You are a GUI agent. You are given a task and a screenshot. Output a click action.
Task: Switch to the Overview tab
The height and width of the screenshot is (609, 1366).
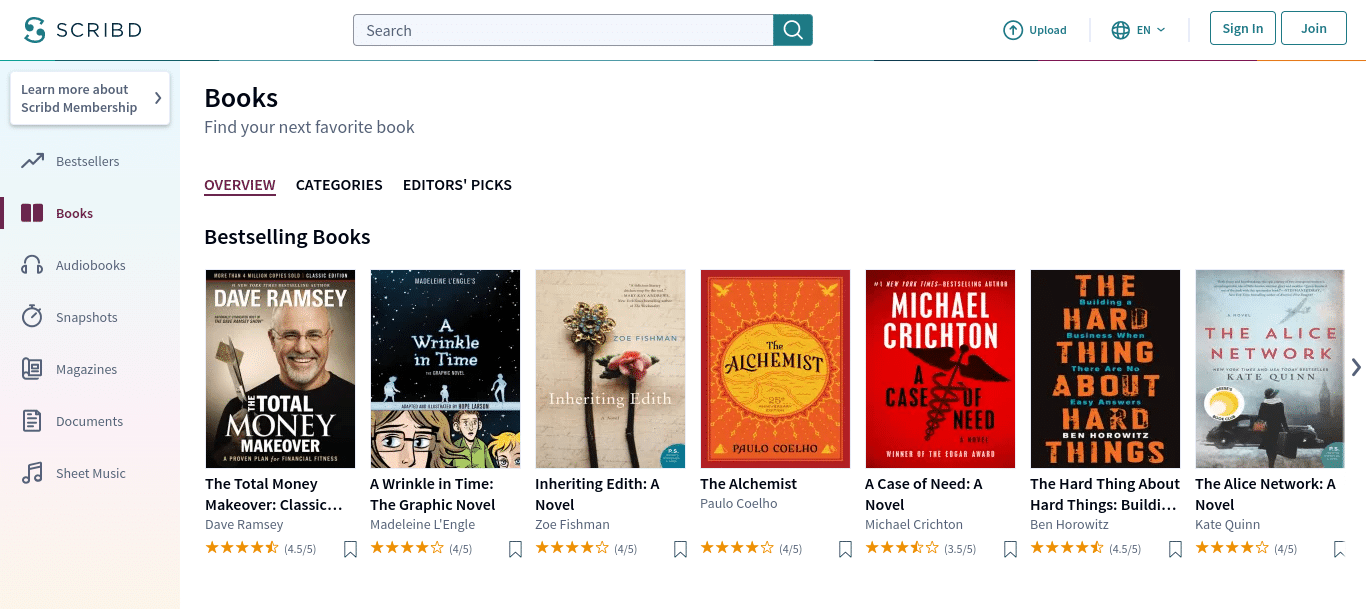pyautogui.click(x=240, y=185)
